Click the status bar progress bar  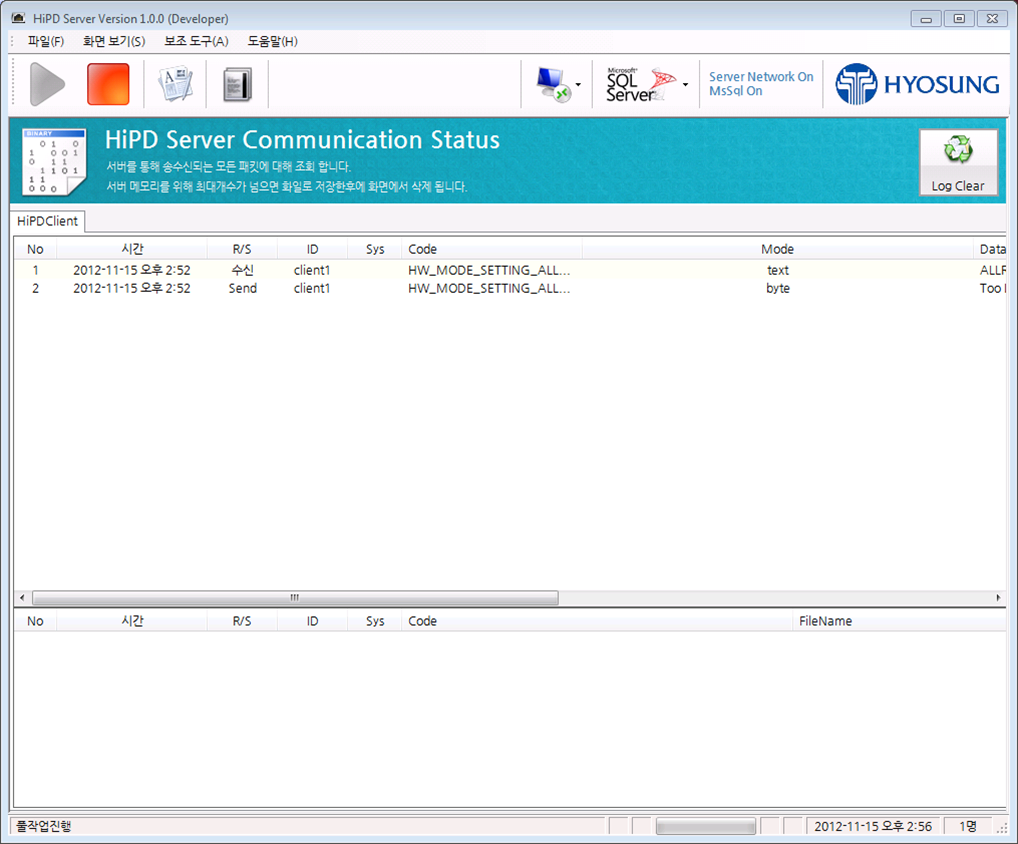coord(706,826)
